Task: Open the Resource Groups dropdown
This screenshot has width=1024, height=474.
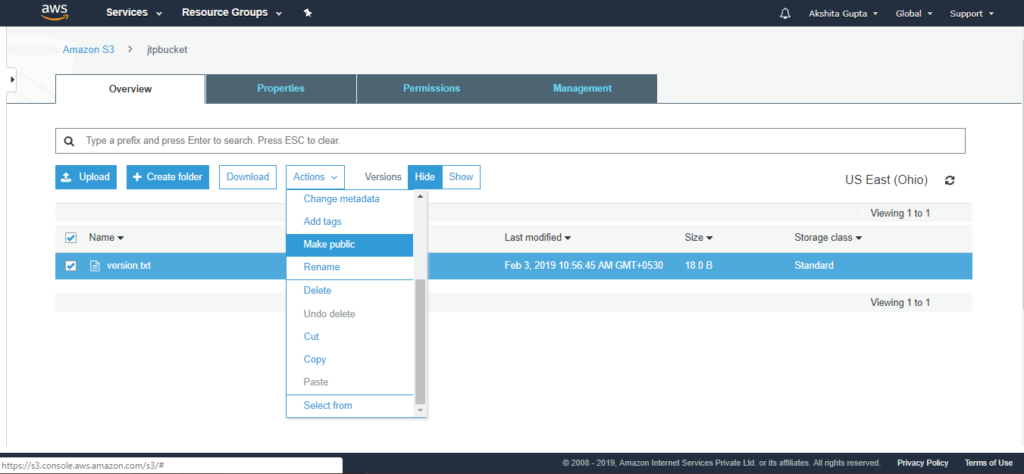Action: coord(232,13)
